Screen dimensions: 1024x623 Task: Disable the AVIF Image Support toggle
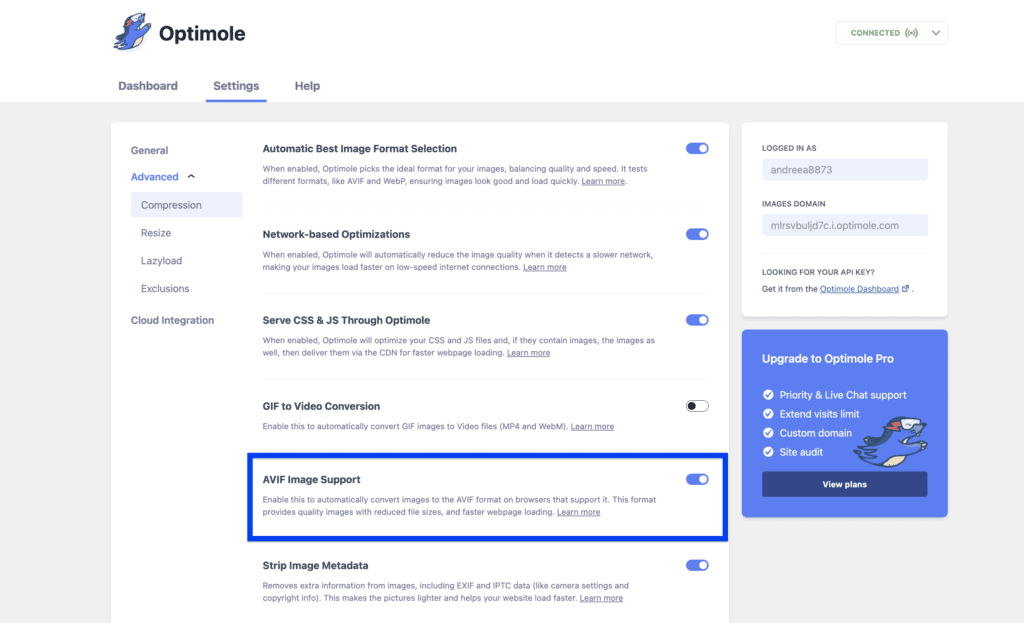(696, 478)
